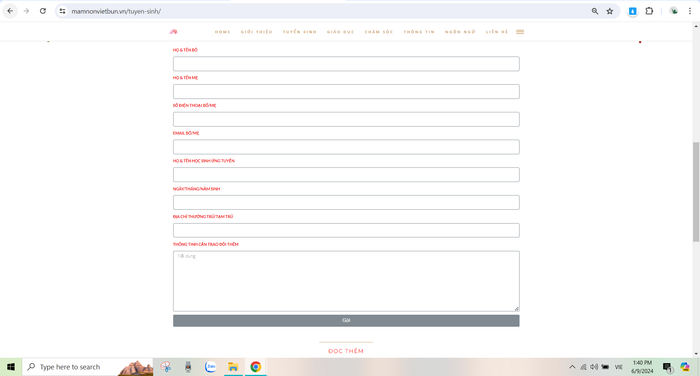The image size is (700, 376).
Task: Click the textarea resize handle corner
Action: point(517,309)
